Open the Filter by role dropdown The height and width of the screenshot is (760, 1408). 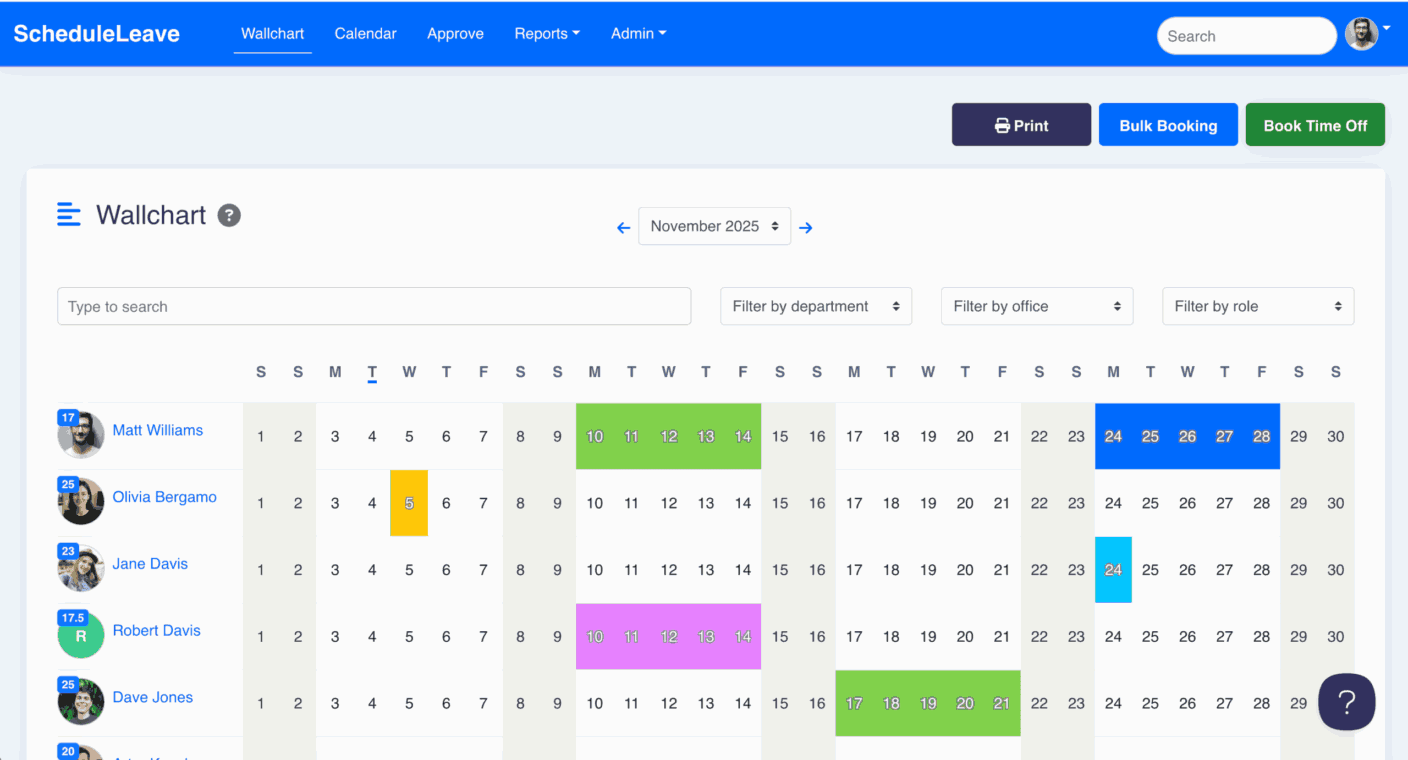tap(1257, 306)
